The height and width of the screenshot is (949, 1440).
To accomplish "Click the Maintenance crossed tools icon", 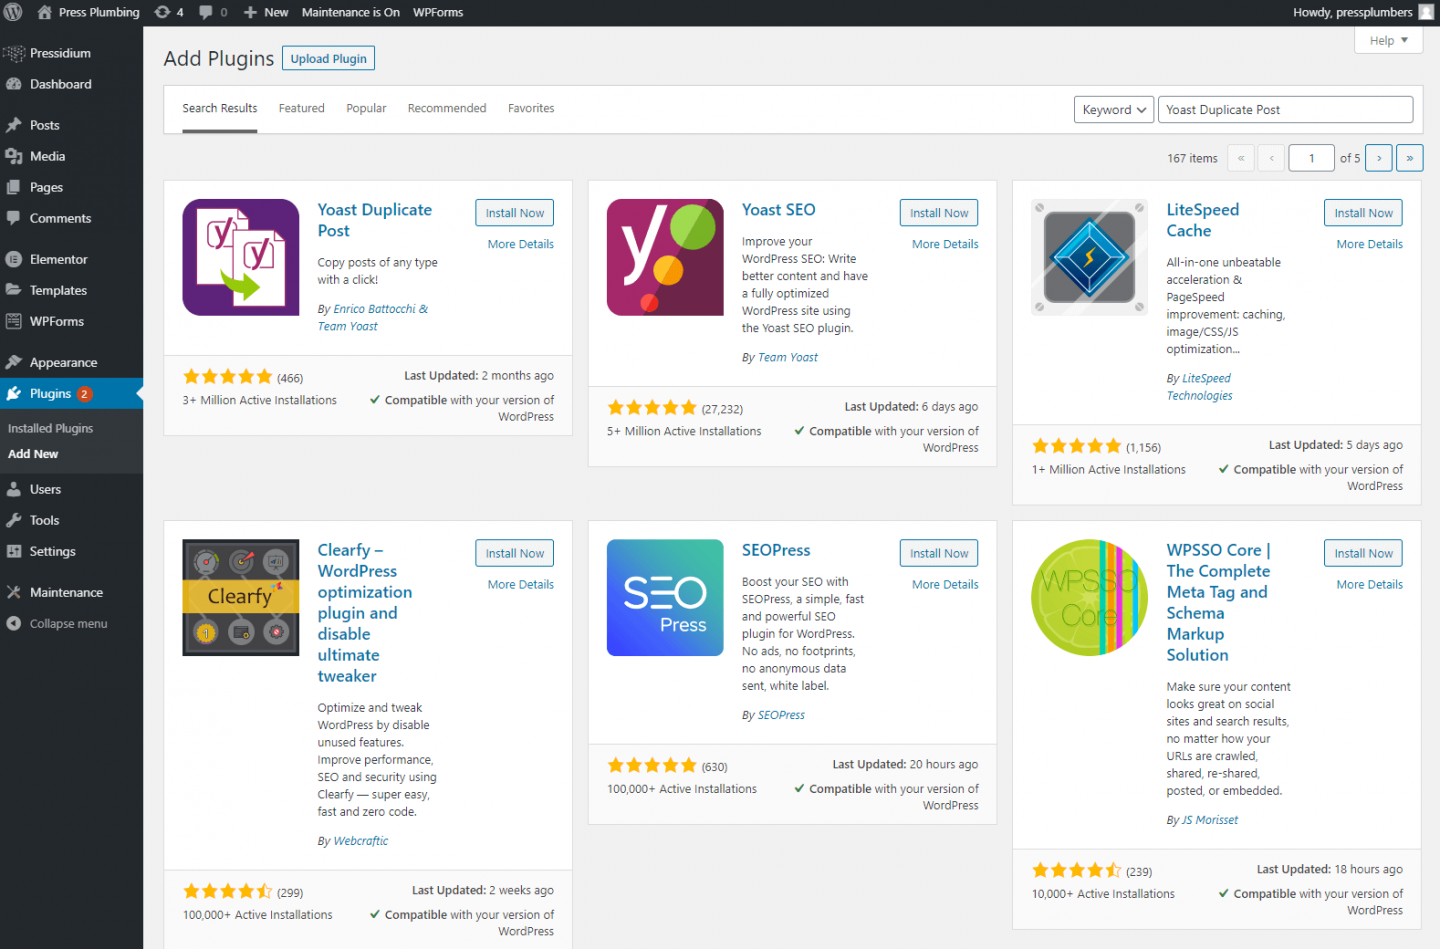I will pos(14,592).
